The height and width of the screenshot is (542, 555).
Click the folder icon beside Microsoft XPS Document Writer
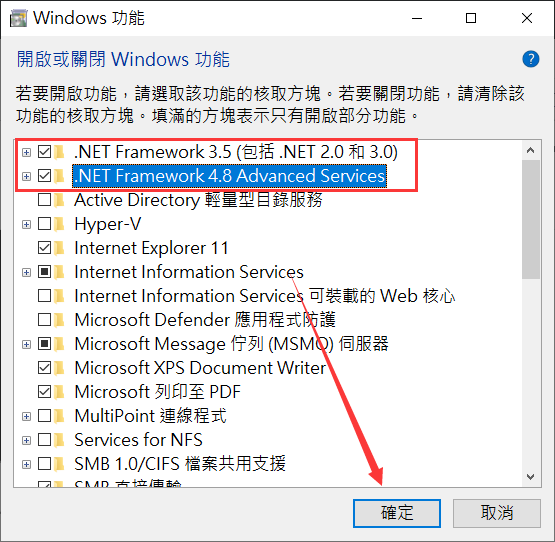pyautogui.click(x=59, y=368)
